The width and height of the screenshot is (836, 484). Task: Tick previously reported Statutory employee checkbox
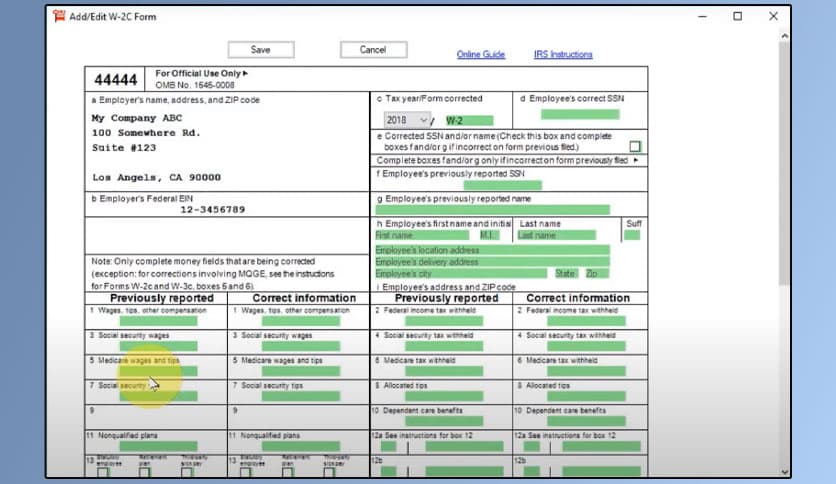click(x=103, y=472)
